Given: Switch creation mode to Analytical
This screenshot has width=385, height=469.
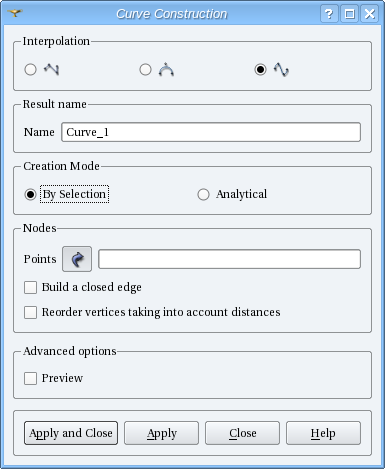Looking at the screenshot, I should click(x=203, y=194).
